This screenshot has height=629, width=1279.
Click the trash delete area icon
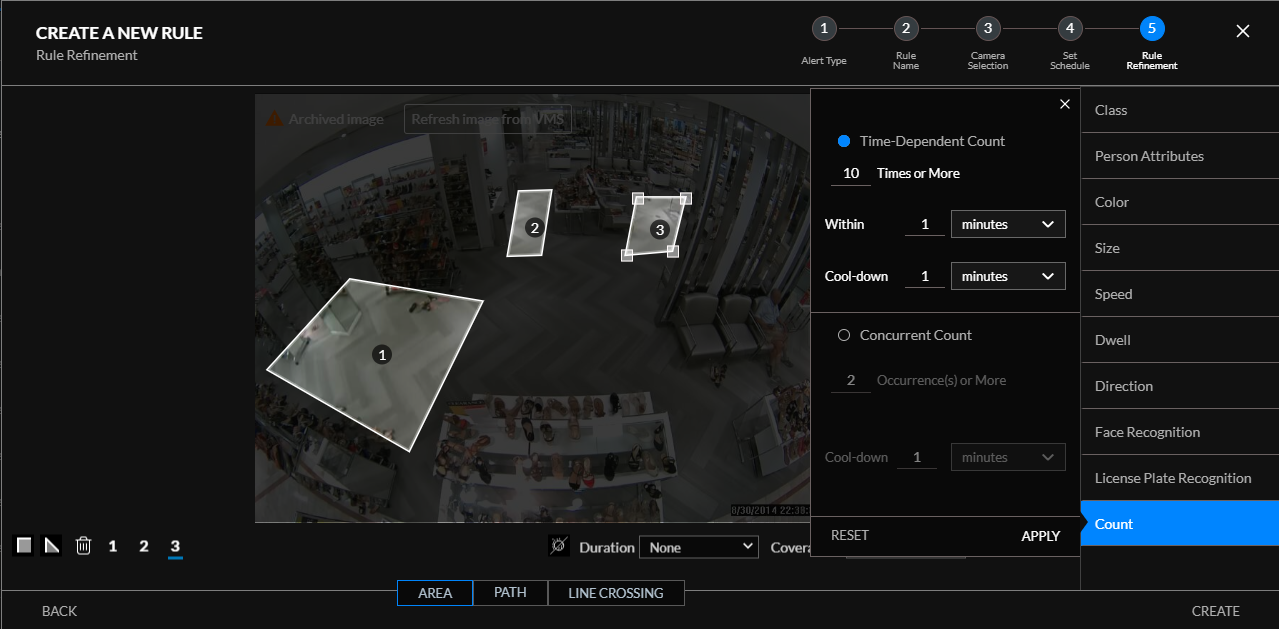tap(84, 545)
